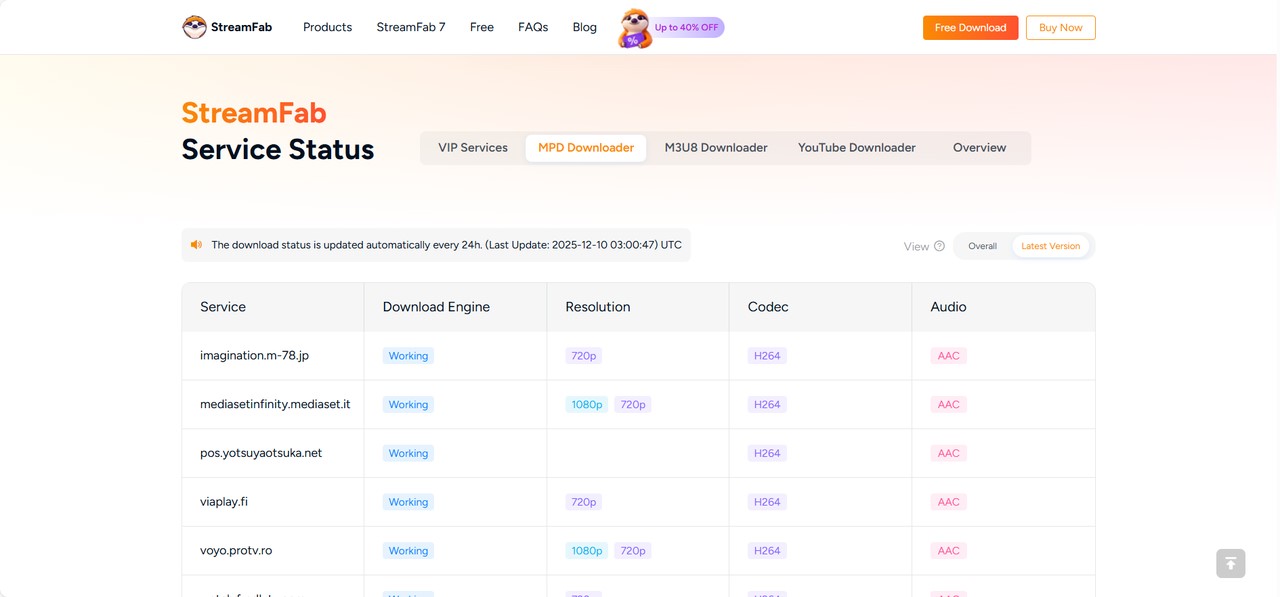Viewport: 1280px width, 597px height.
Task: Open the Blog link
Action: click(584, 27)
